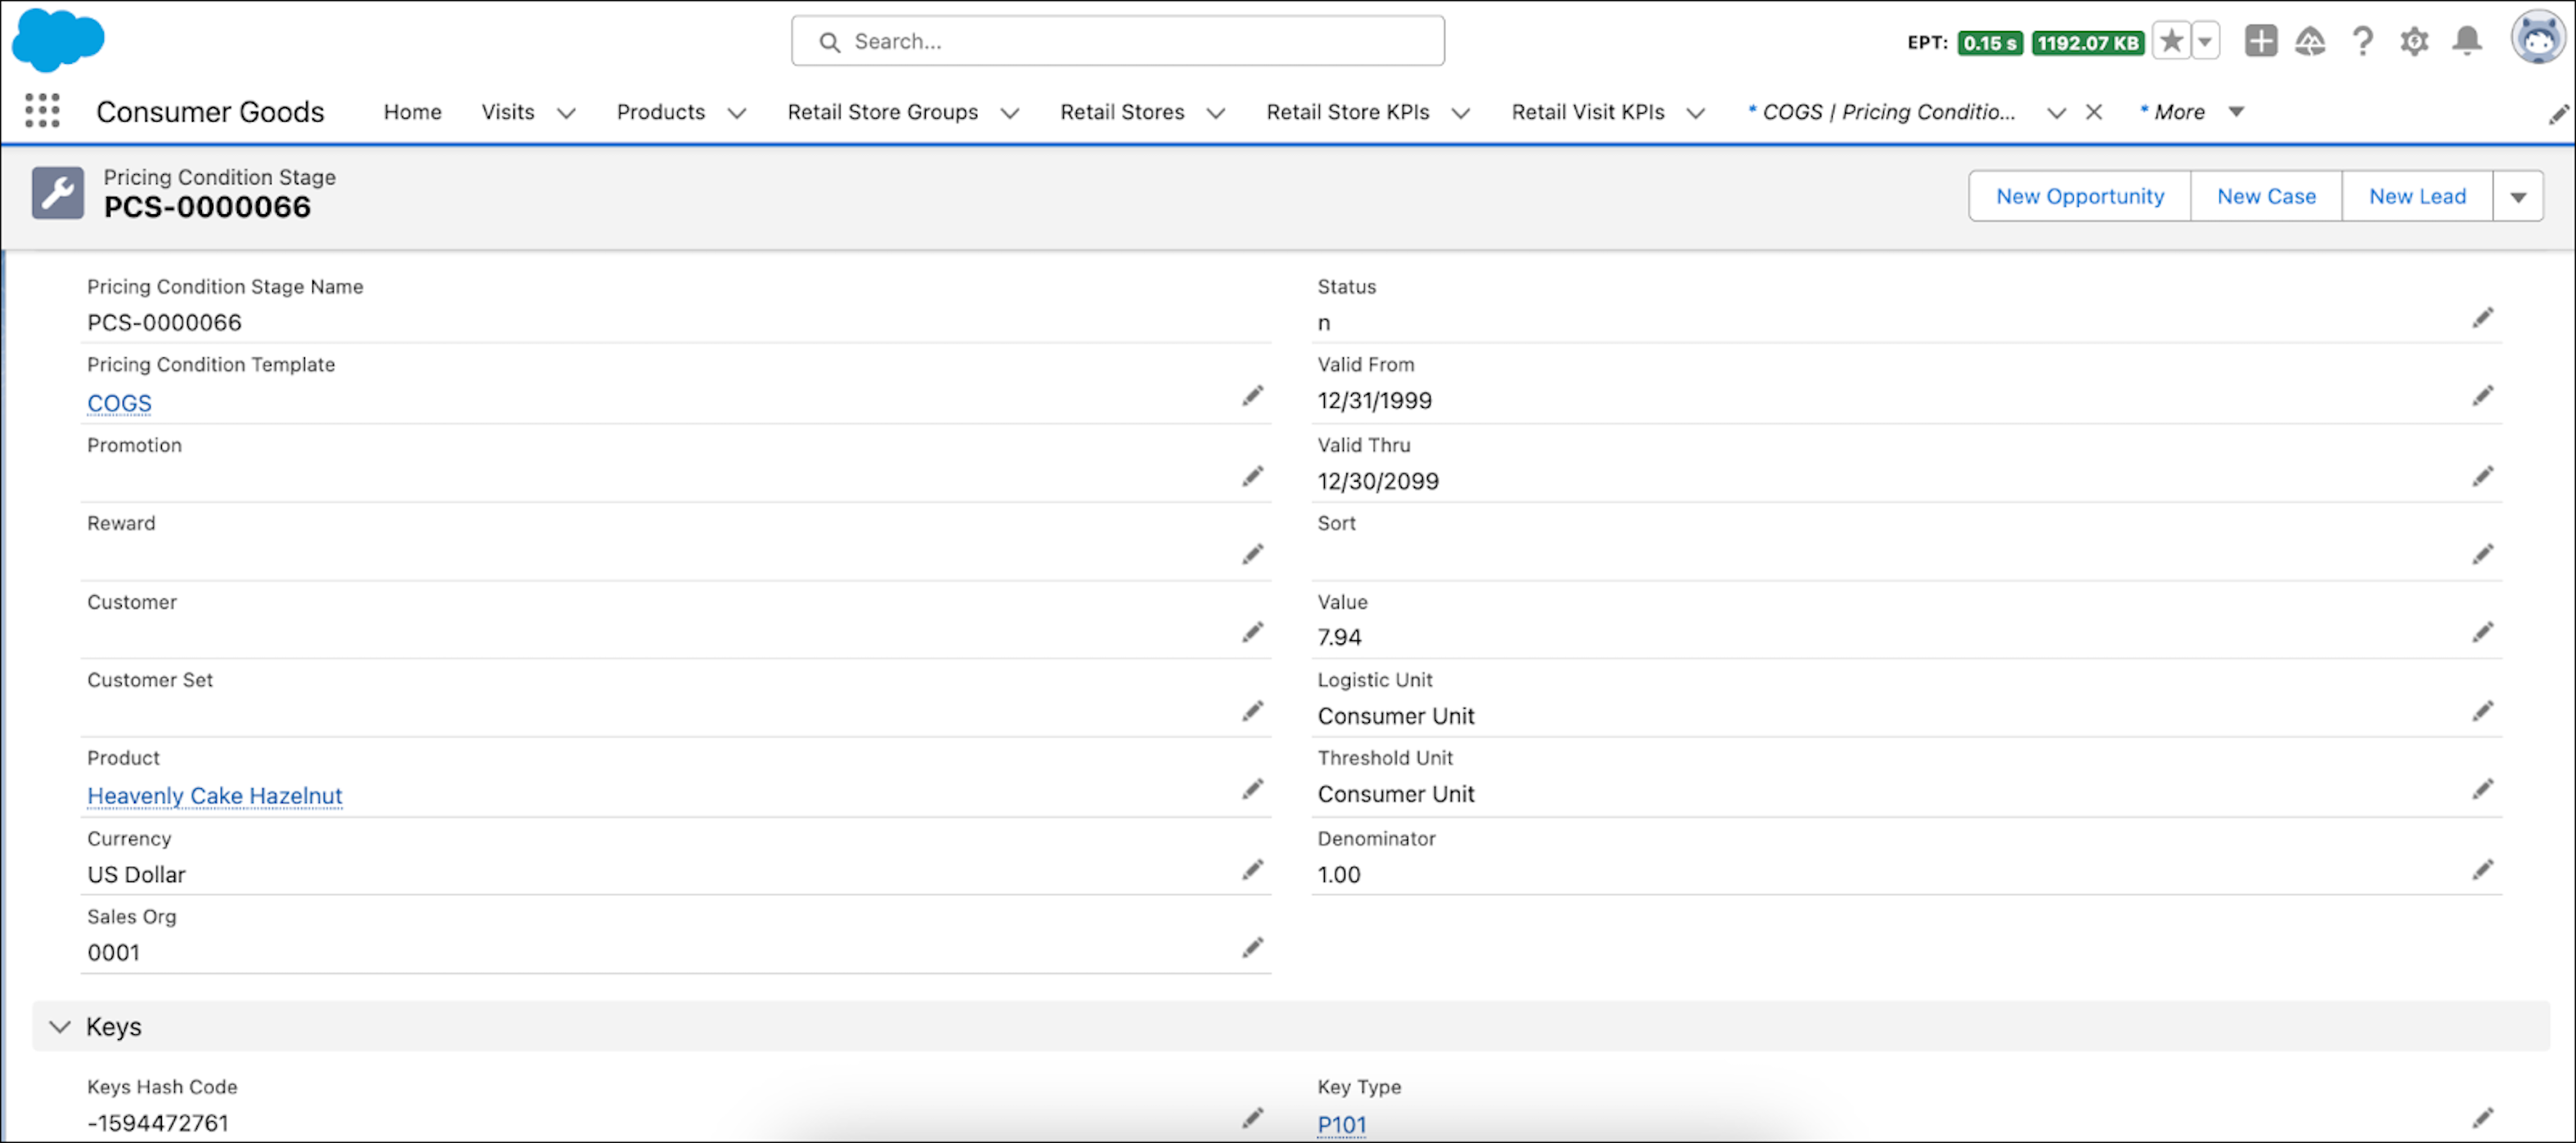Open the Heavenly Cake Hazelnut product link

click(x=214, y=795)
